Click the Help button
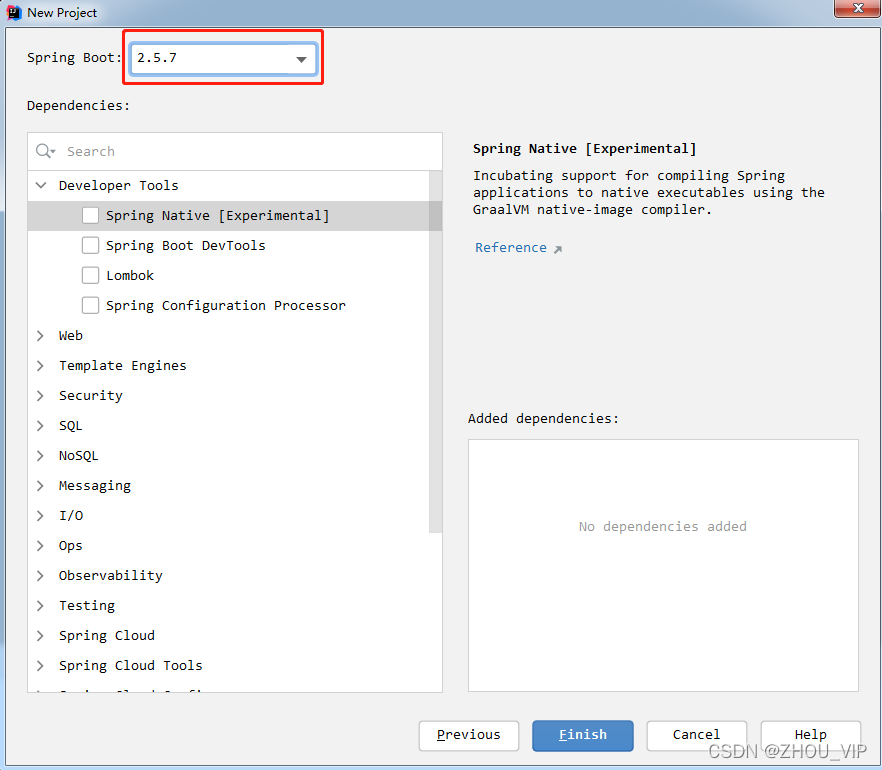This screenshot has height=770, width=882. tap(811, 735)
